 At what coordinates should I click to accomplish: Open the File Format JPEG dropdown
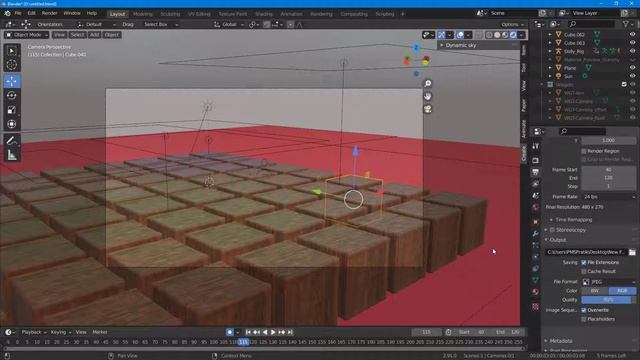(x=609, y=282)
